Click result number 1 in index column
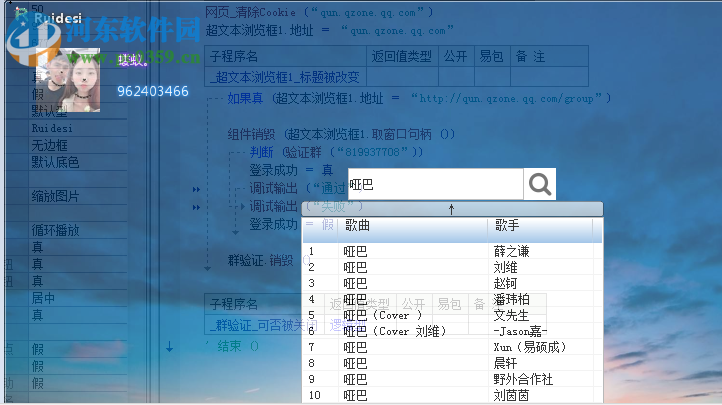The height and width of the screenshot is (405, 722). point(312,252)
